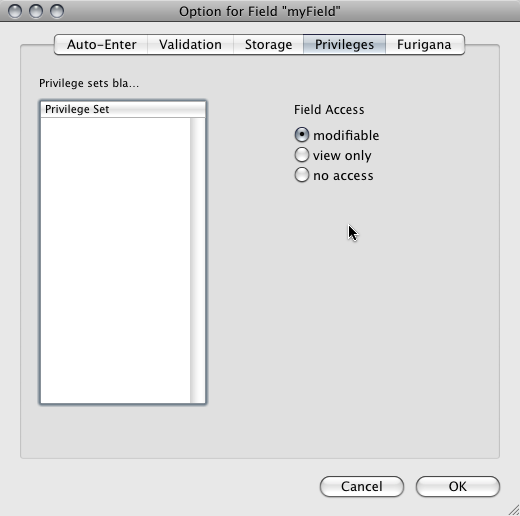The image size is (520, 516).
Task: Click the Privilege Set column header
Action: point(123,109)
